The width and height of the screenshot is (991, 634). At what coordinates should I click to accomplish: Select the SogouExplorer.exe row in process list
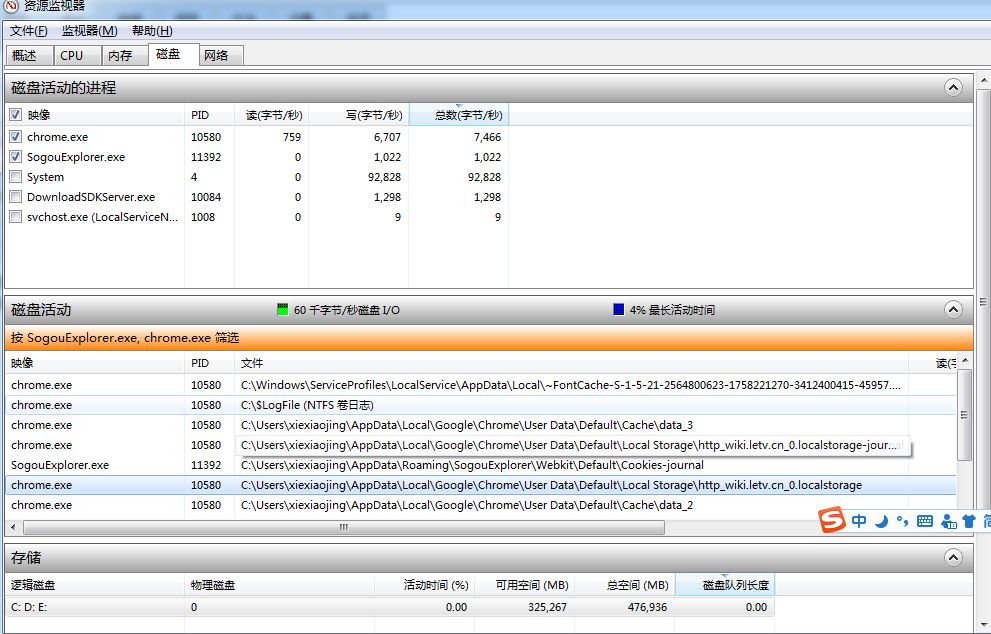257,157
